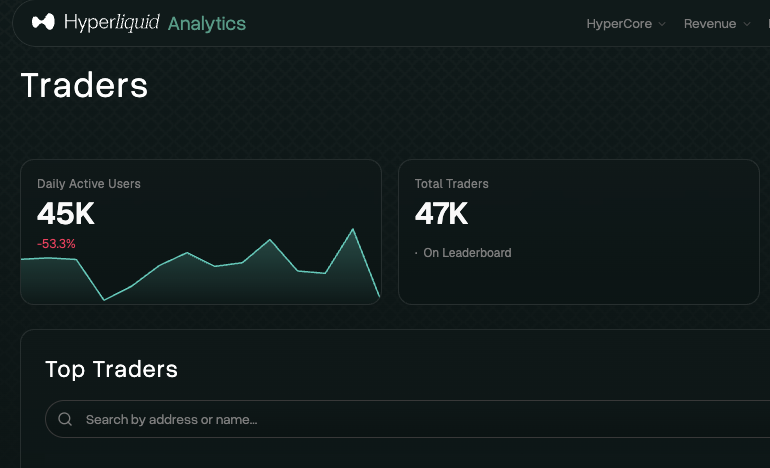Click the On Leaderboard label

[x=467, y=253]
